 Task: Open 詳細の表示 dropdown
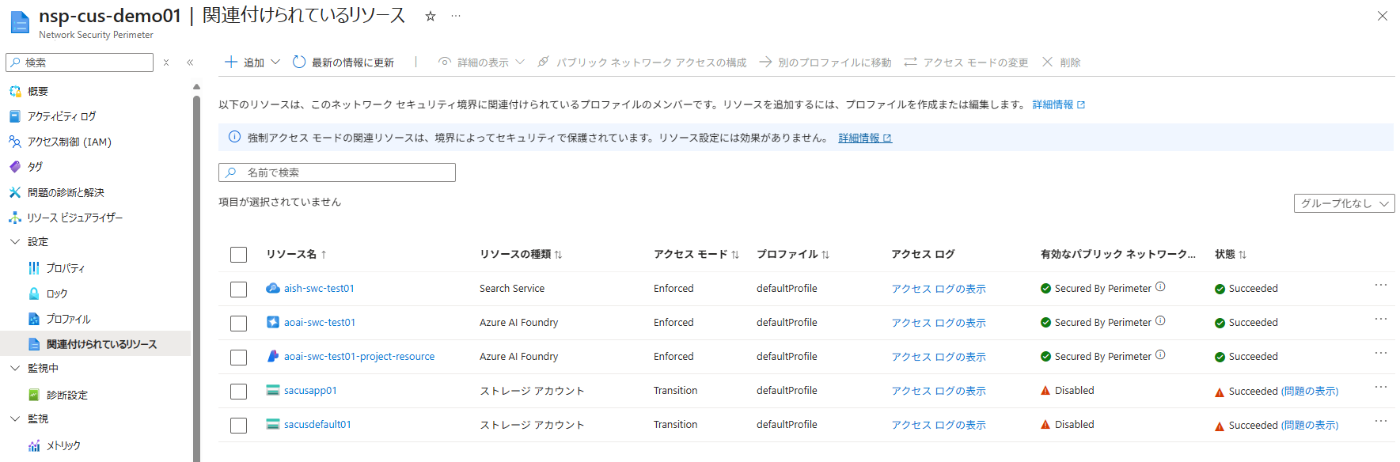click(482, 62)
